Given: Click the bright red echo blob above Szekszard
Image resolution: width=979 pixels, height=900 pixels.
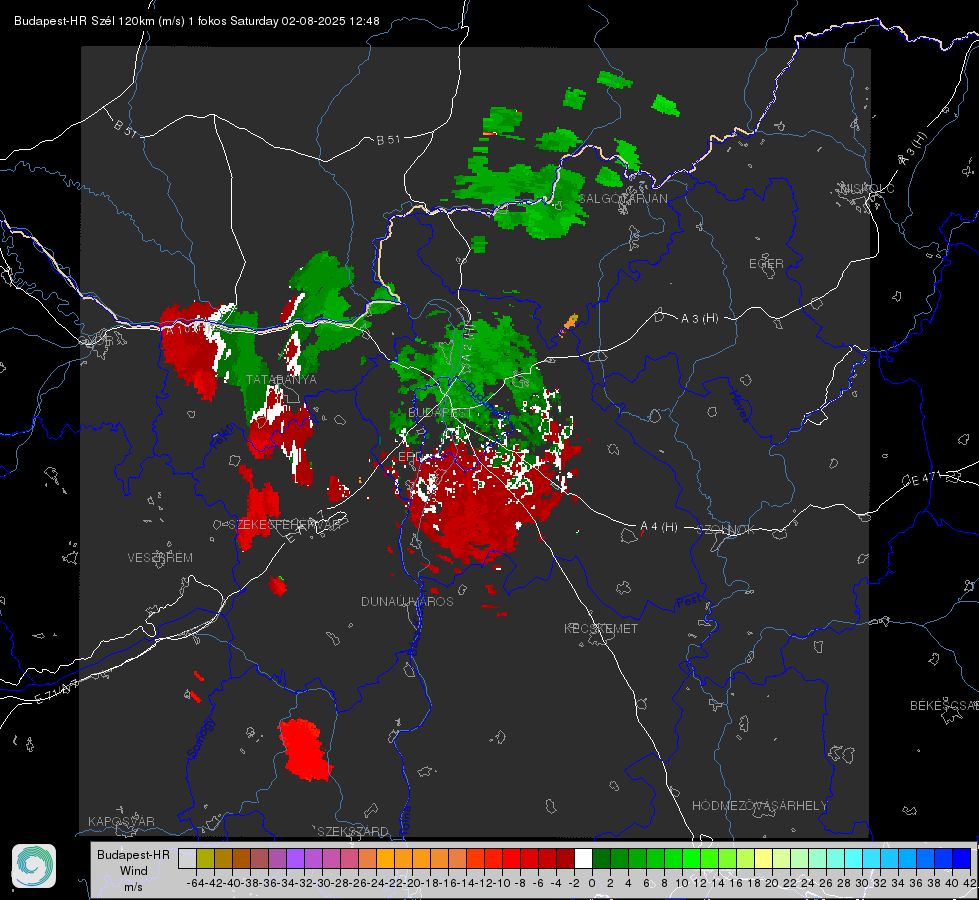Looking at the screenshot, I should tap(305, 749).
